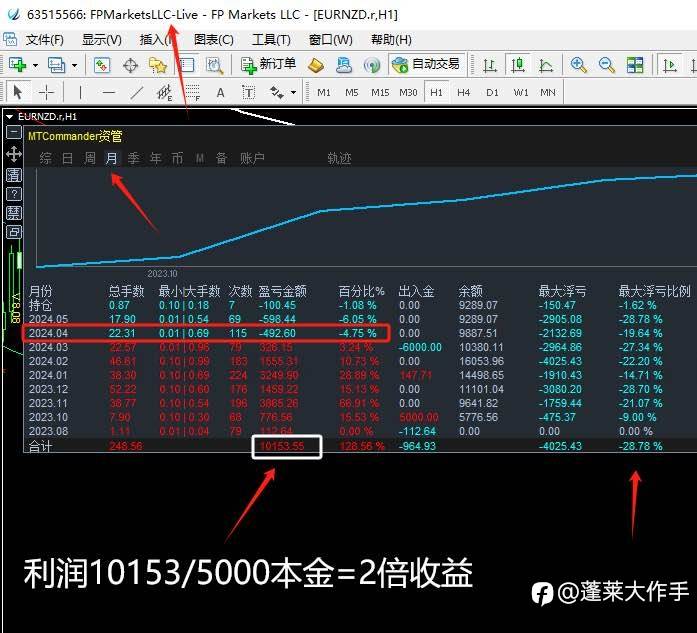697x633 pixels.
Task: Select the trendline drawing tool
Action: click(136, 92)
